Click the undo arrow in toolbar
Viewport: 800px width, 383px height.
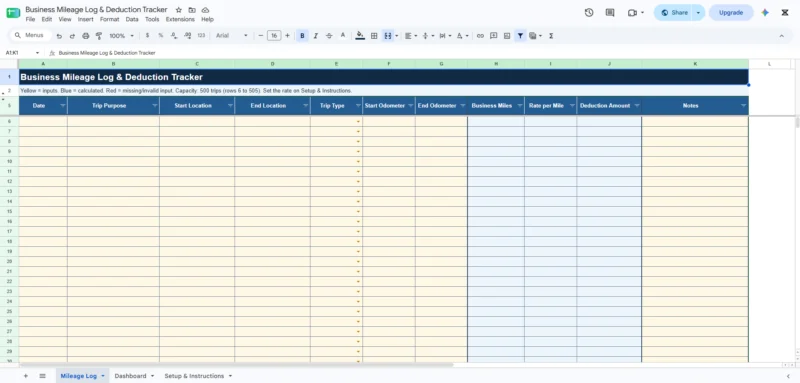click(59, 36)
